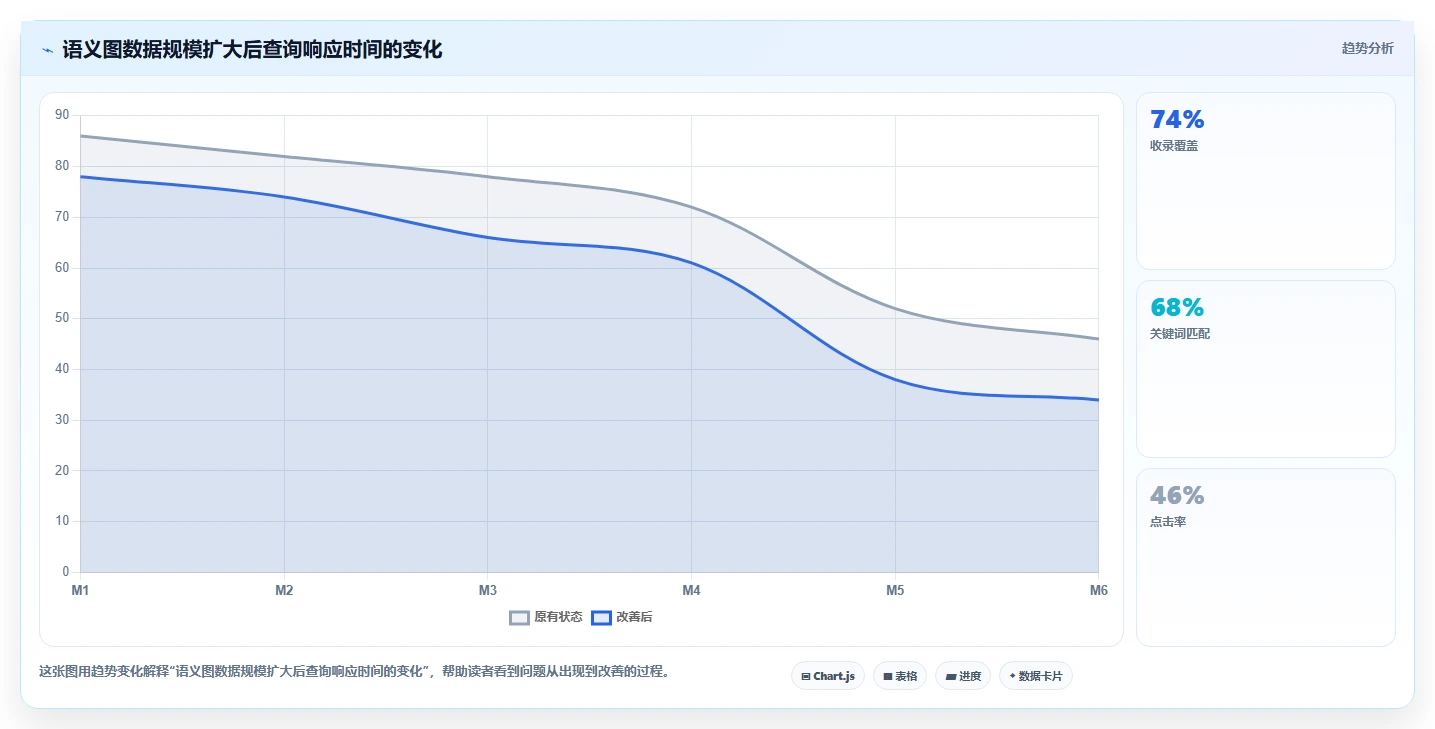Toggle the 原有状态 legend series

[546, 618]
